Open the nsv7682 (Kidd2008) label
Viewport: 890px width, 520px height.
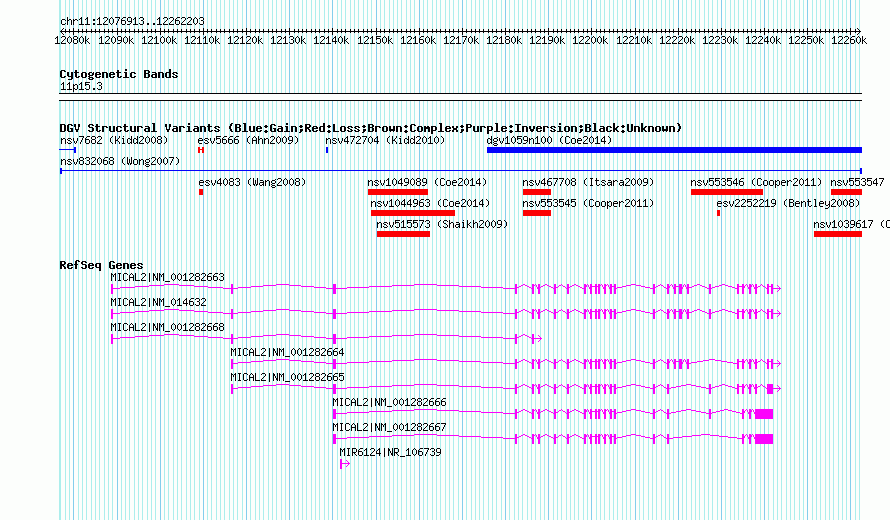[114, 140]
